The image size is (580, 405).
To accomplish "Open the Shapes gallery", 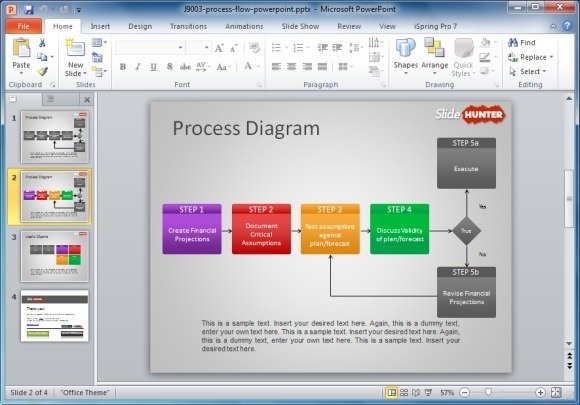I will [405, 56].
